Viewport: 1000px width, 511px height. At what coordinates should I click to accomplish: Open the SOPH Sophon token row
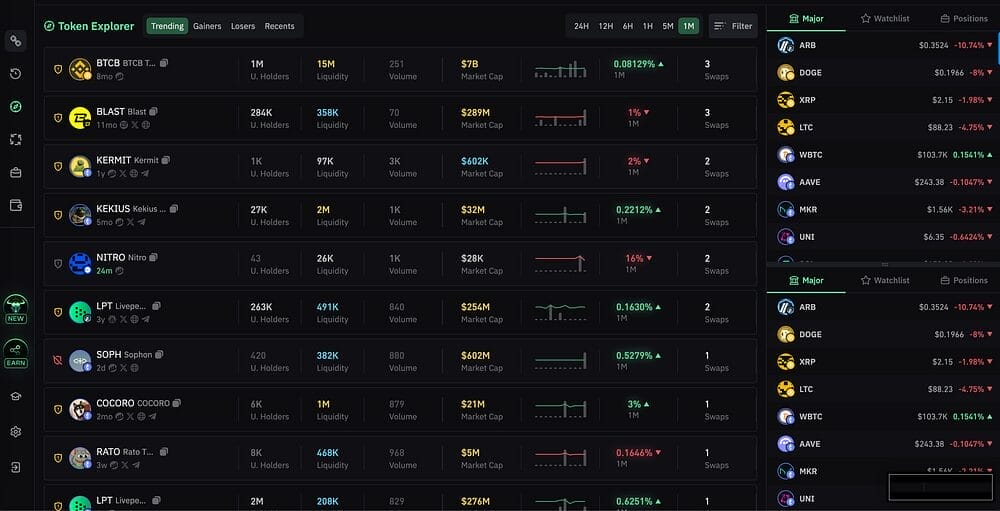(x=400, y=360)
